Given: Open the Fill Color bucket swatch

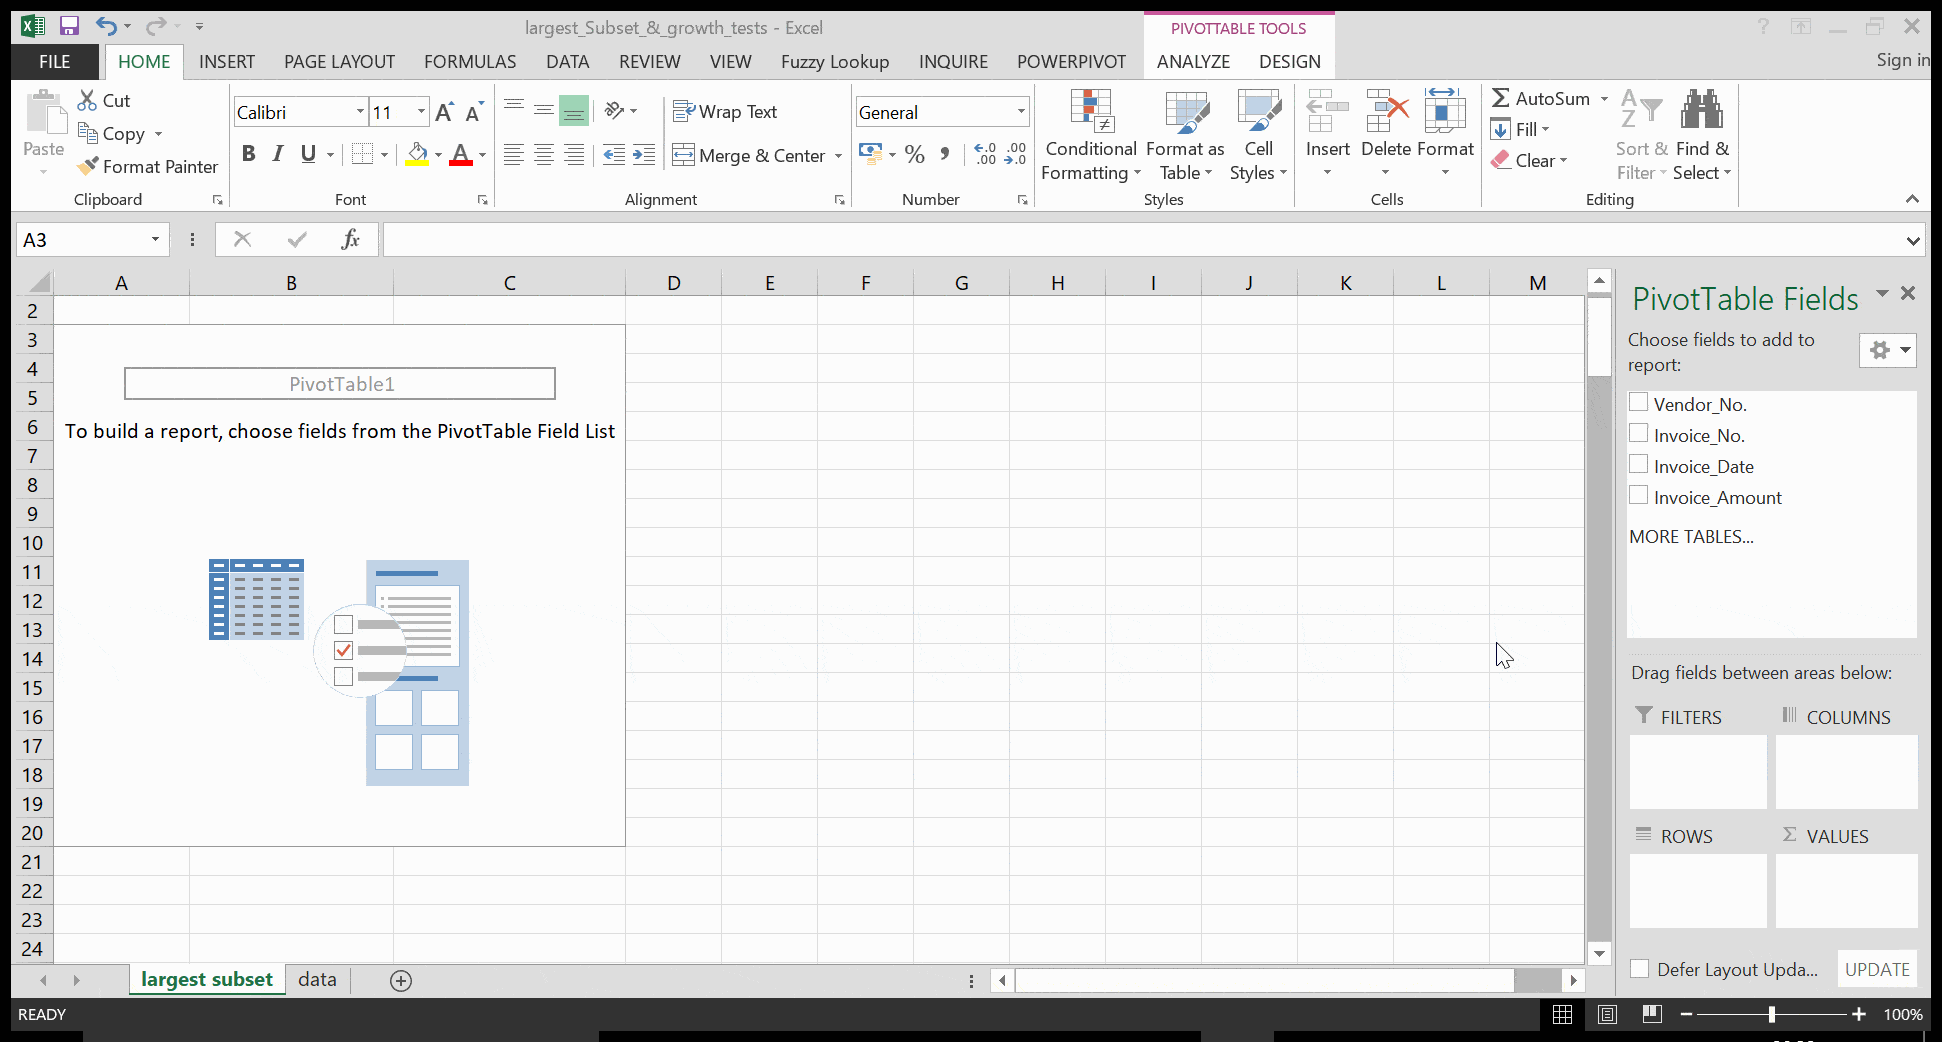Looking at the screenshot, I should pyautogui.click(x=417, y=154).
